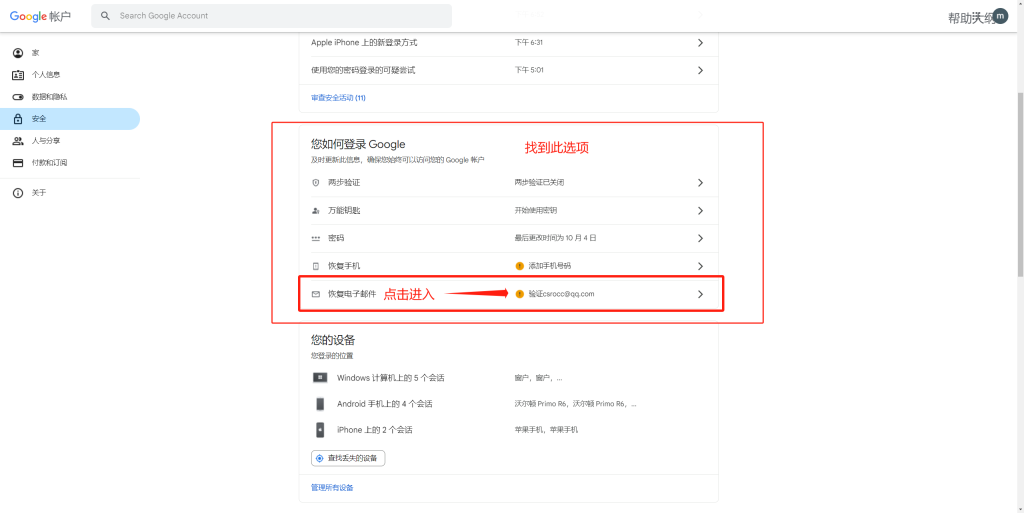Viewport: 1024px width, 513px height.
Task: Click the warning icon beside 添加手机号码
Action: [x=520, y=266]
